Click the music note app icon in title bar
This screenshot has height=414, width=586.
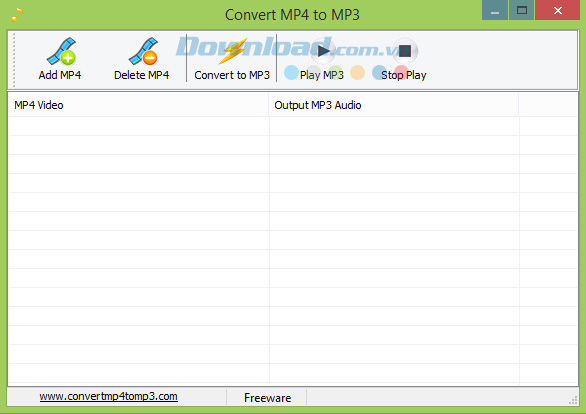(x=17, y=15)
